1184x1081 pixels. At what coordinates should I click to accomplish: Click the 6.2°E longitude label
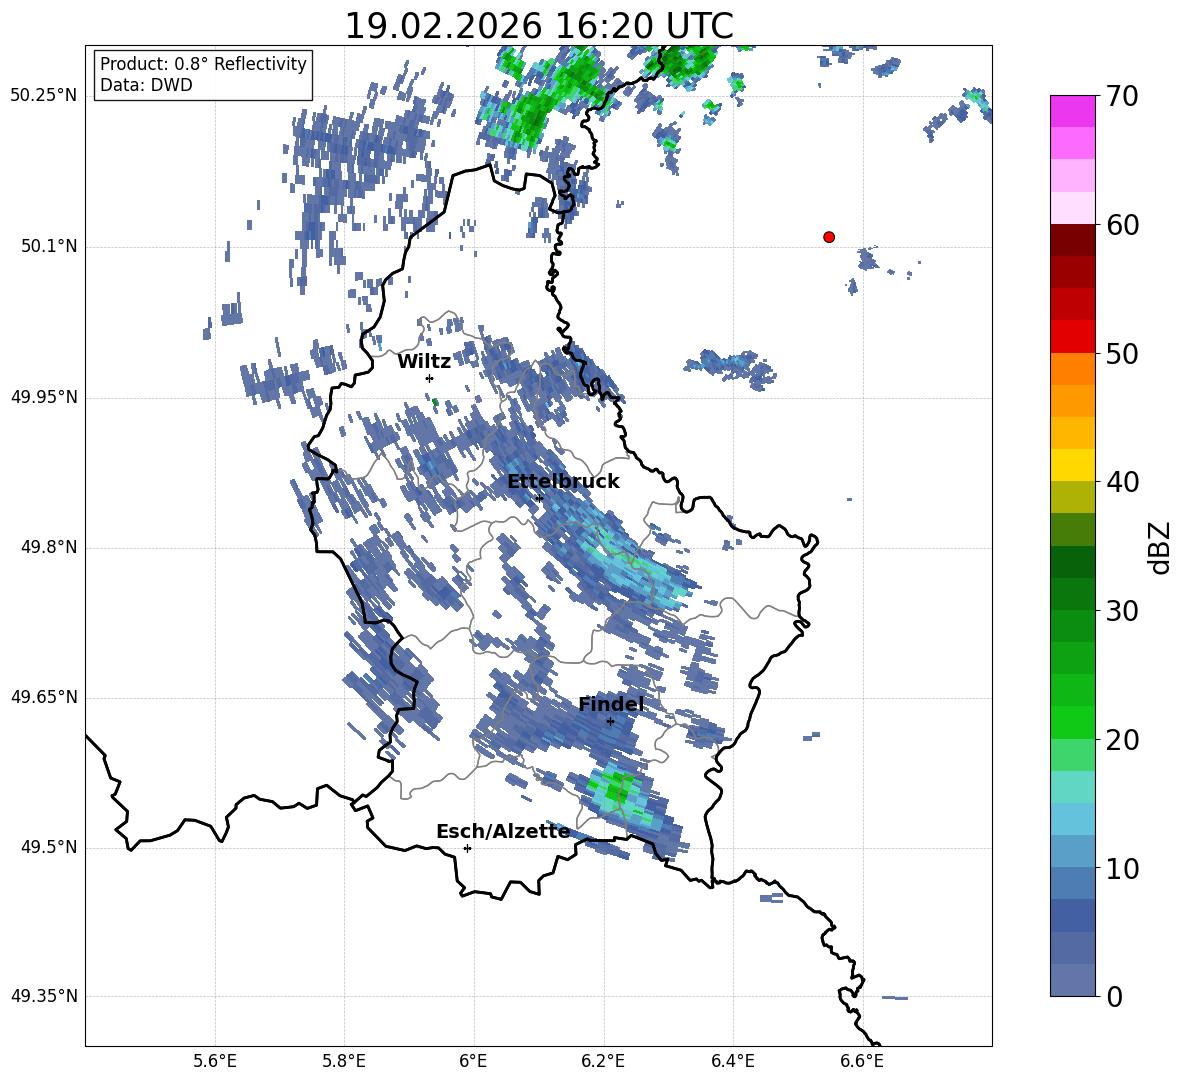603,1061
